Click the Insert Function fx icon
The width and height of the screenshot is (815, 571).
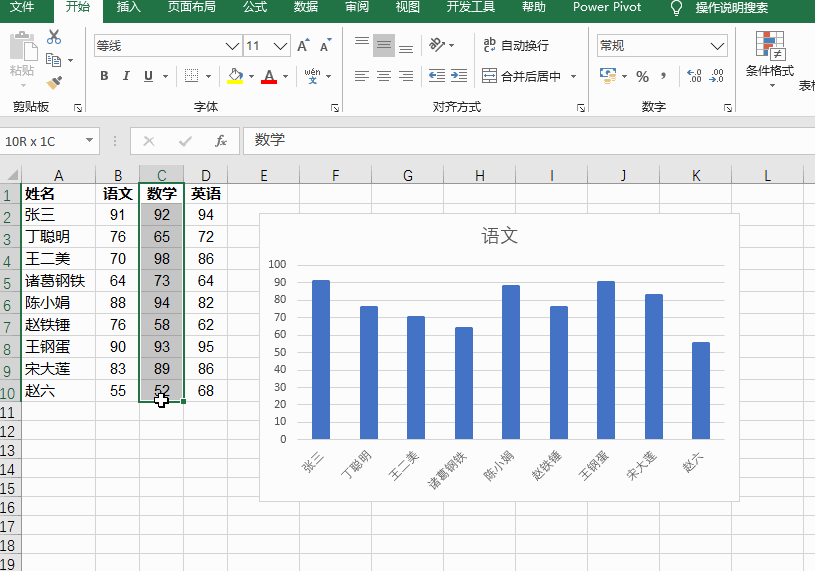click(x=221, y=141)
